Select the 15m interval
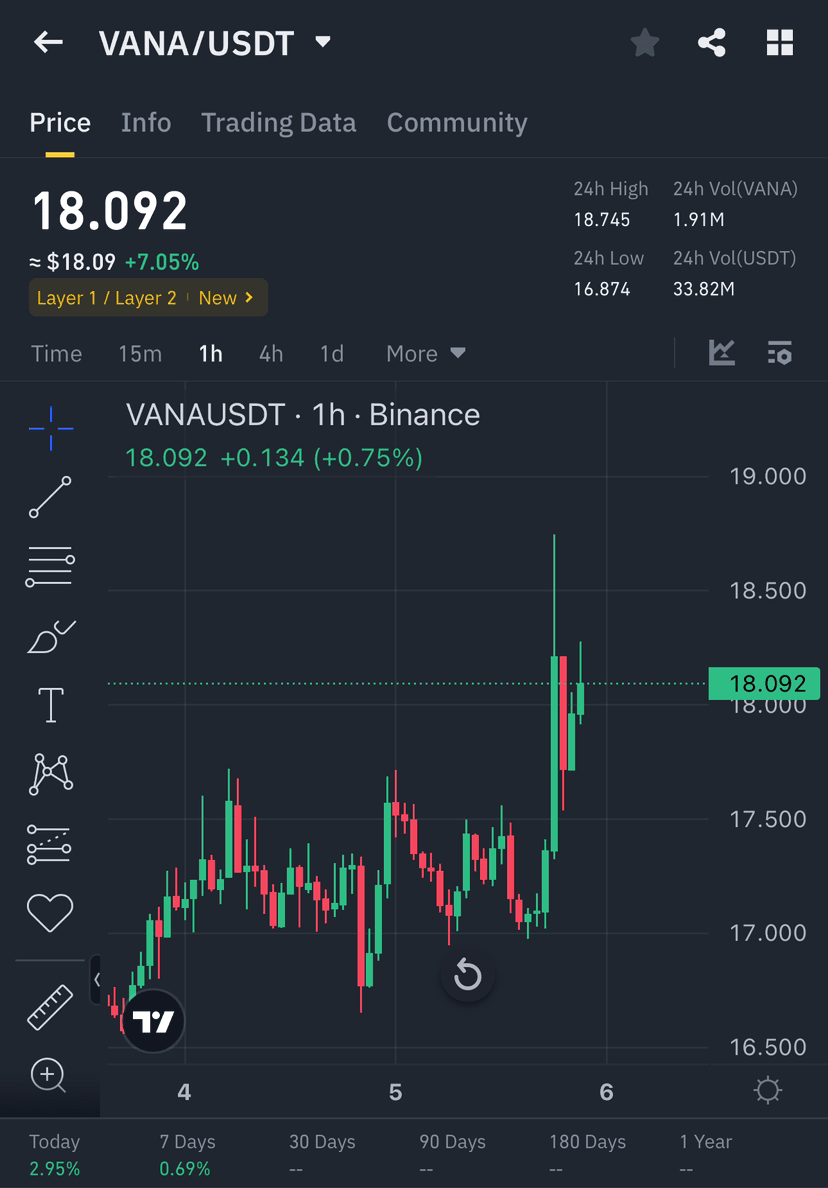The image size is (828, 1188). point(140,354)
